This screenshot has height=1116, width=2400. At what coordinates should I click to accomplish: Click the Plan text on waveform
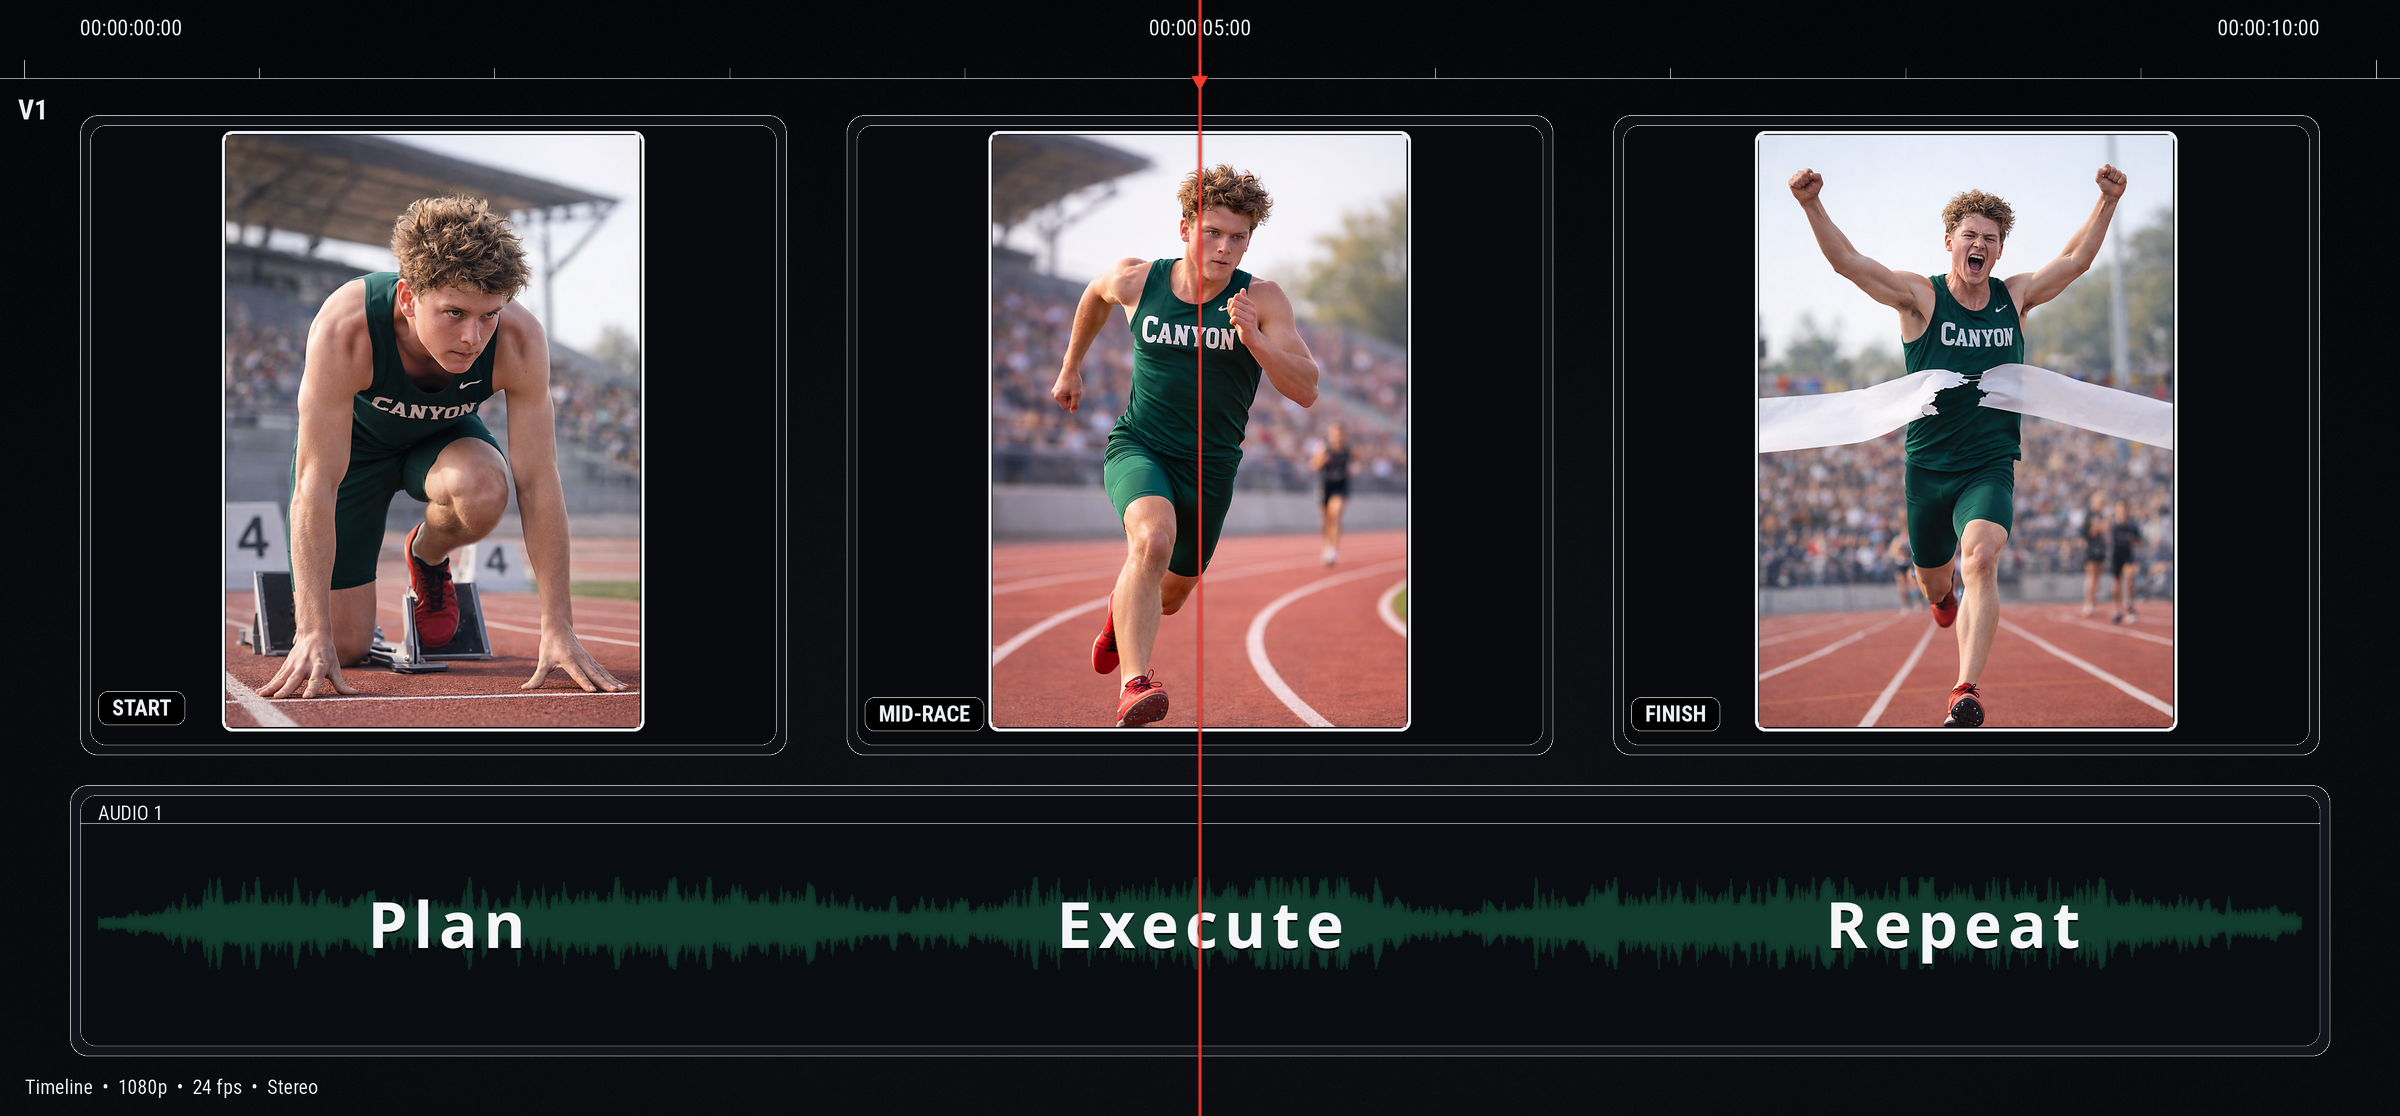447,925
